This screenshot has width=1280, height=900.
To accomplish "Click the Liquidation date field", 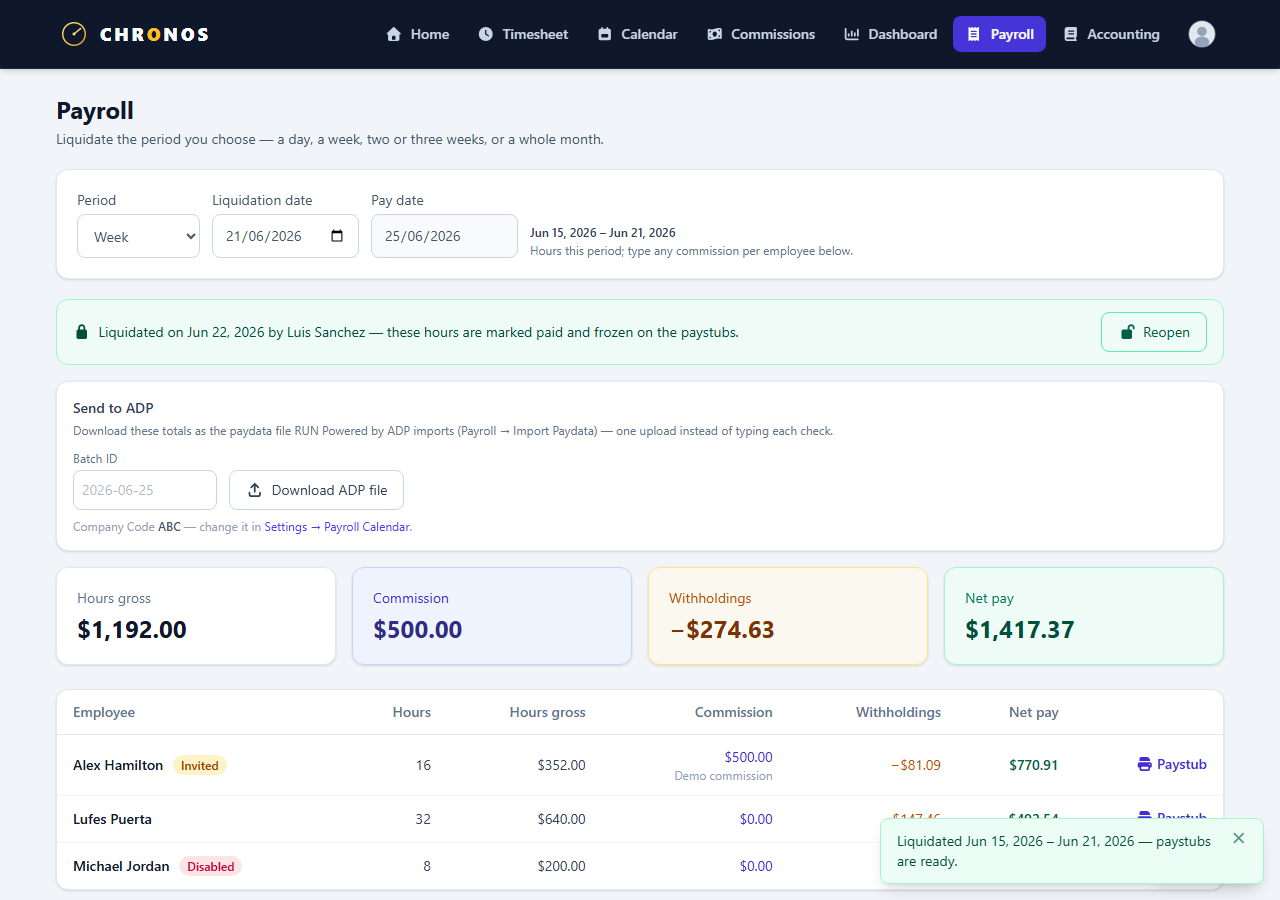I will coord(285,236).
